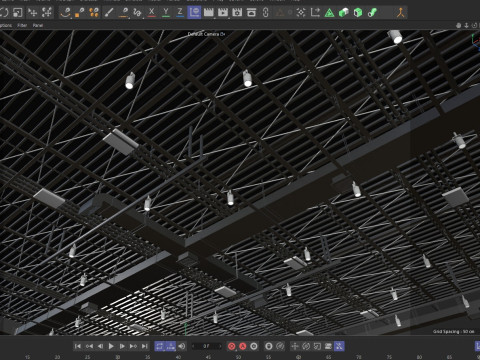
Task: Toggle Autokeying red A button
Action: (x=243, y=346)
